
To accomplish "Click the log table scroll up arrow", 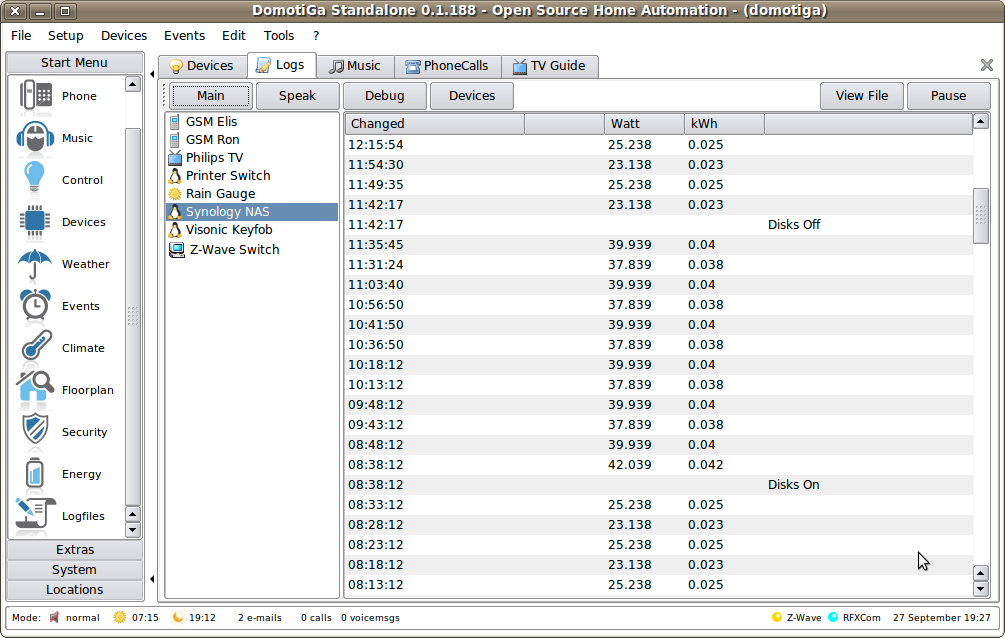I will tap(981, 121).
